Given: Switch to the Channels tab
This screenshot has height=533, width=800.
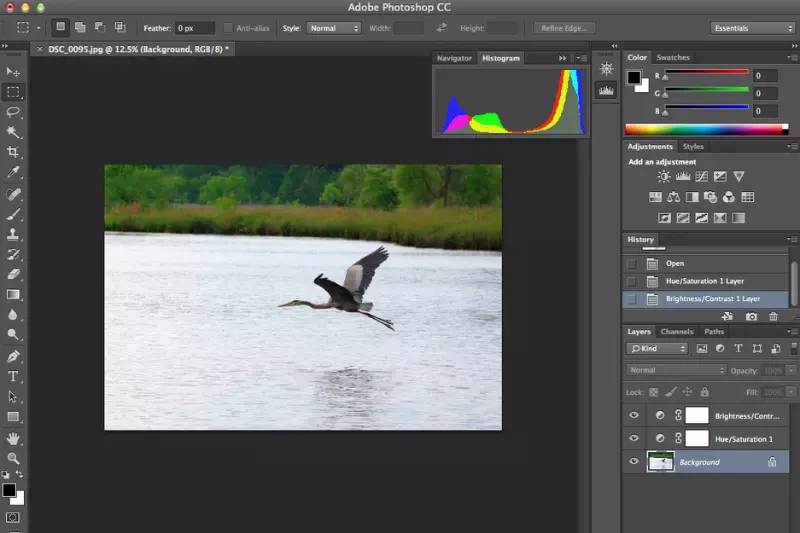Looking at the screenshot, I should [677, 332].
